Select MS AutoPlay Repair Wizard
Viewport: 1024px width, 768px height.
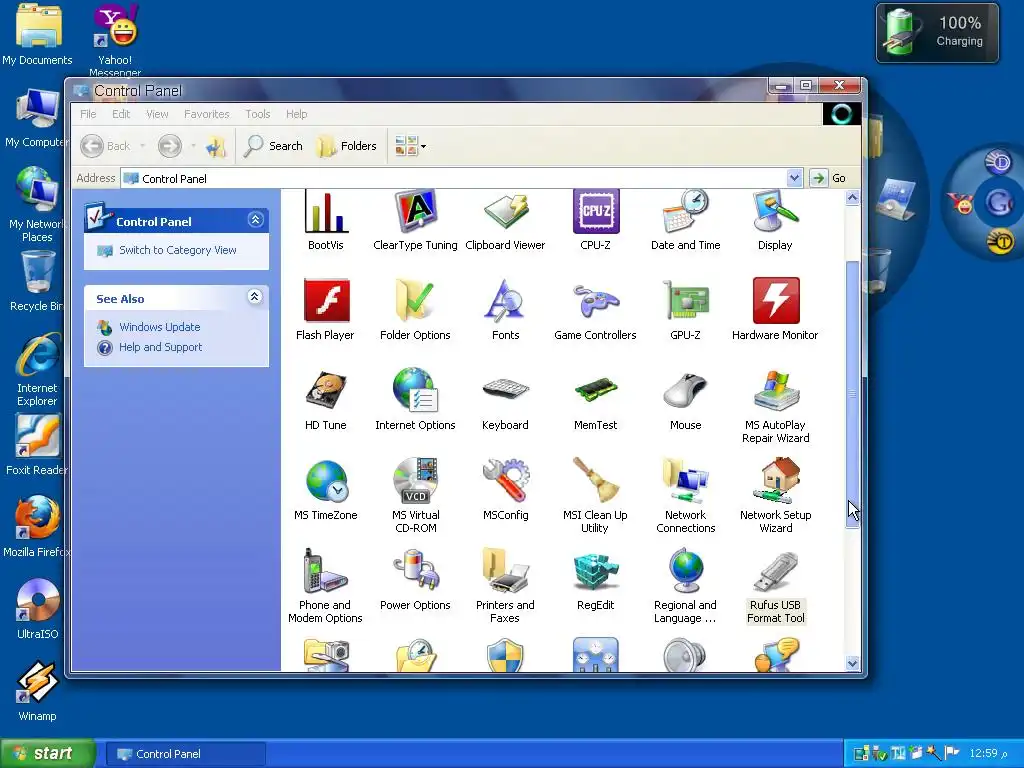click(775, 406)
